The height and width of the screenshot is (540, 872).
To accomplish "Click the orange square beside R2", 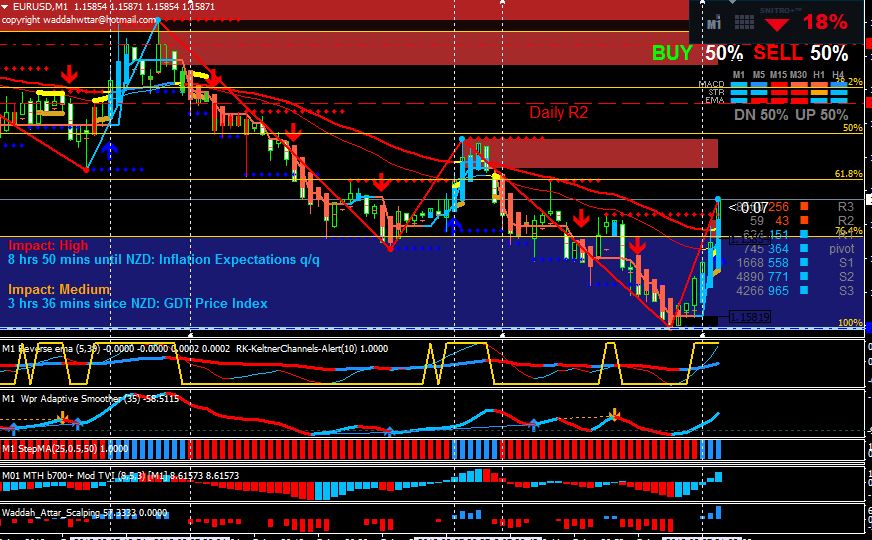I will [x=804, y=220].
